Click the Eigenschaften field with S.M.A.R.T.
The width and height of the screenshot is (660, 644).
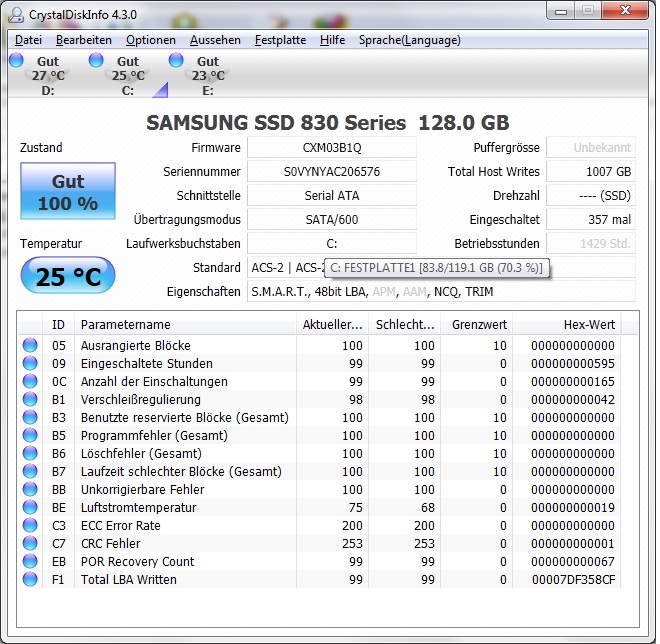tap(441, 292)
